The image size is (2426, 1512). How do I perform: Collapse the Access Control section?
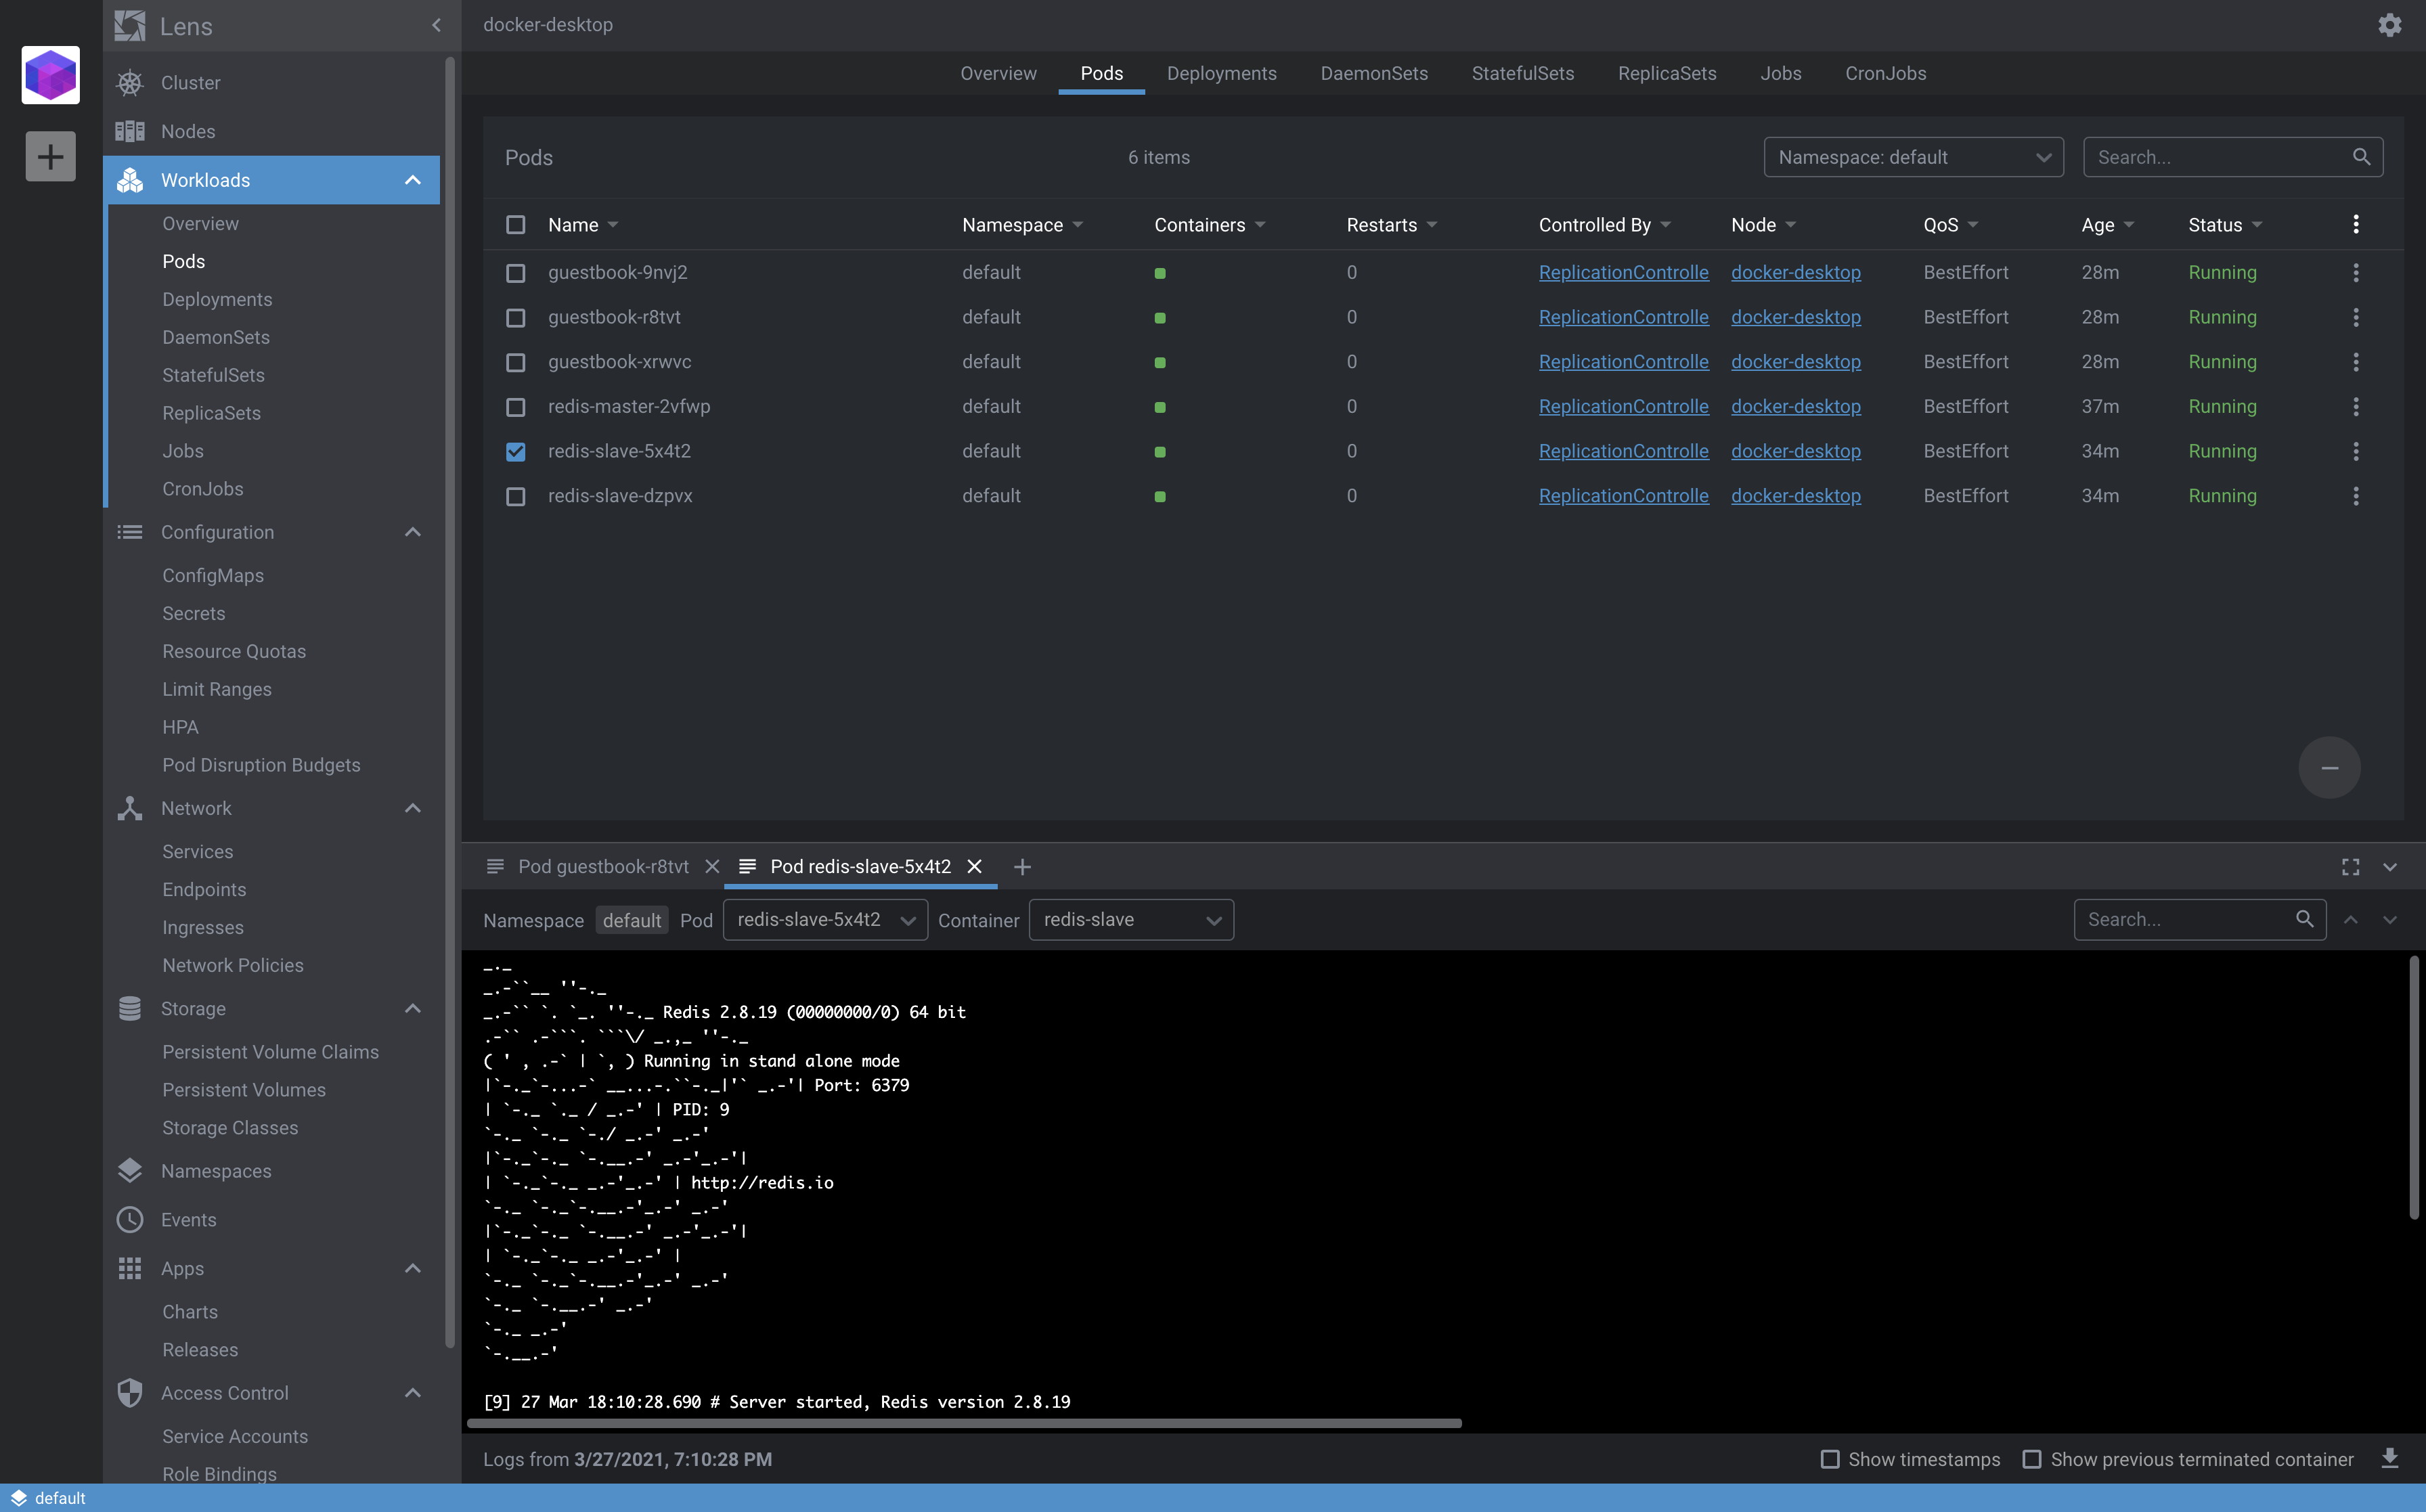click(x=412, y=1393)
